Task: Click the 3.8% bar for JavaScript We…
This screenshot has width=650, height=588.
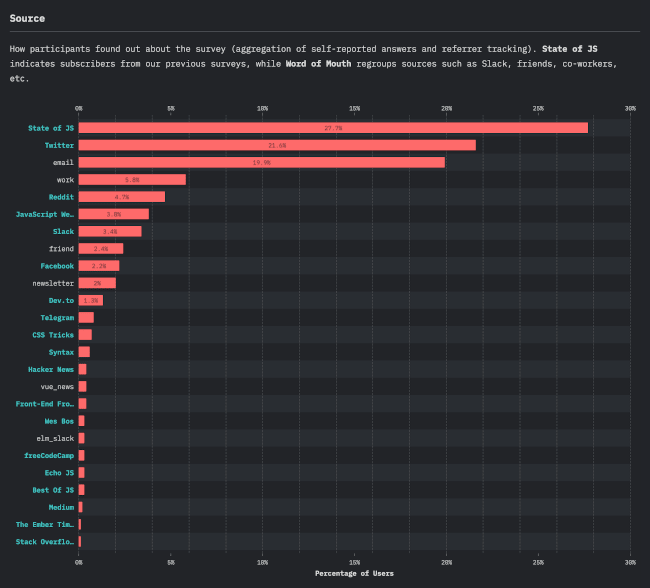Action: [114, 214]
